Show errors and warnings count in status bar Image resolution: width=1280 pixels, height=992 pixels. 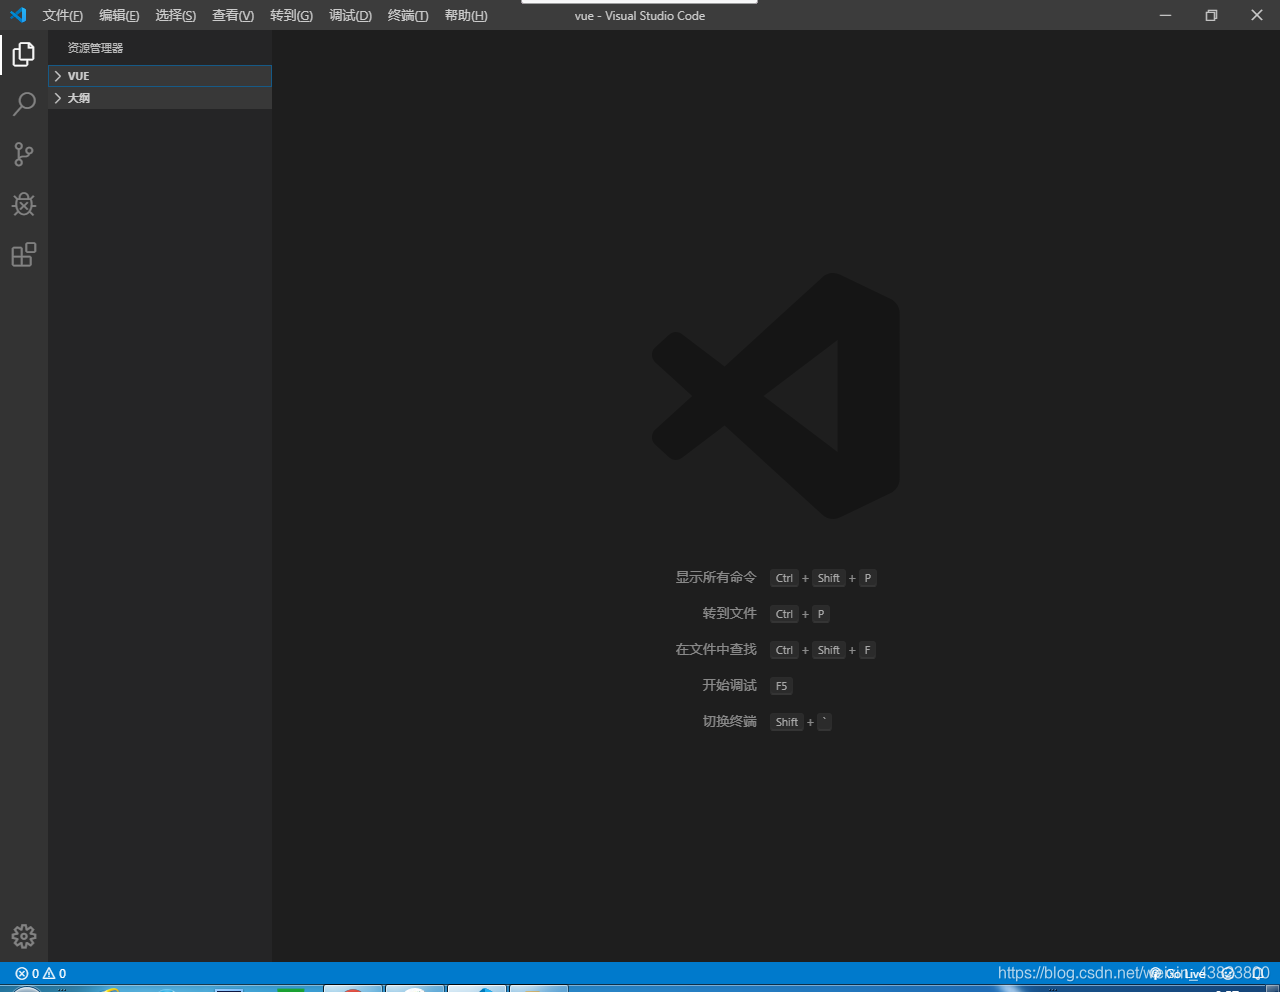(x=41, y=973)
